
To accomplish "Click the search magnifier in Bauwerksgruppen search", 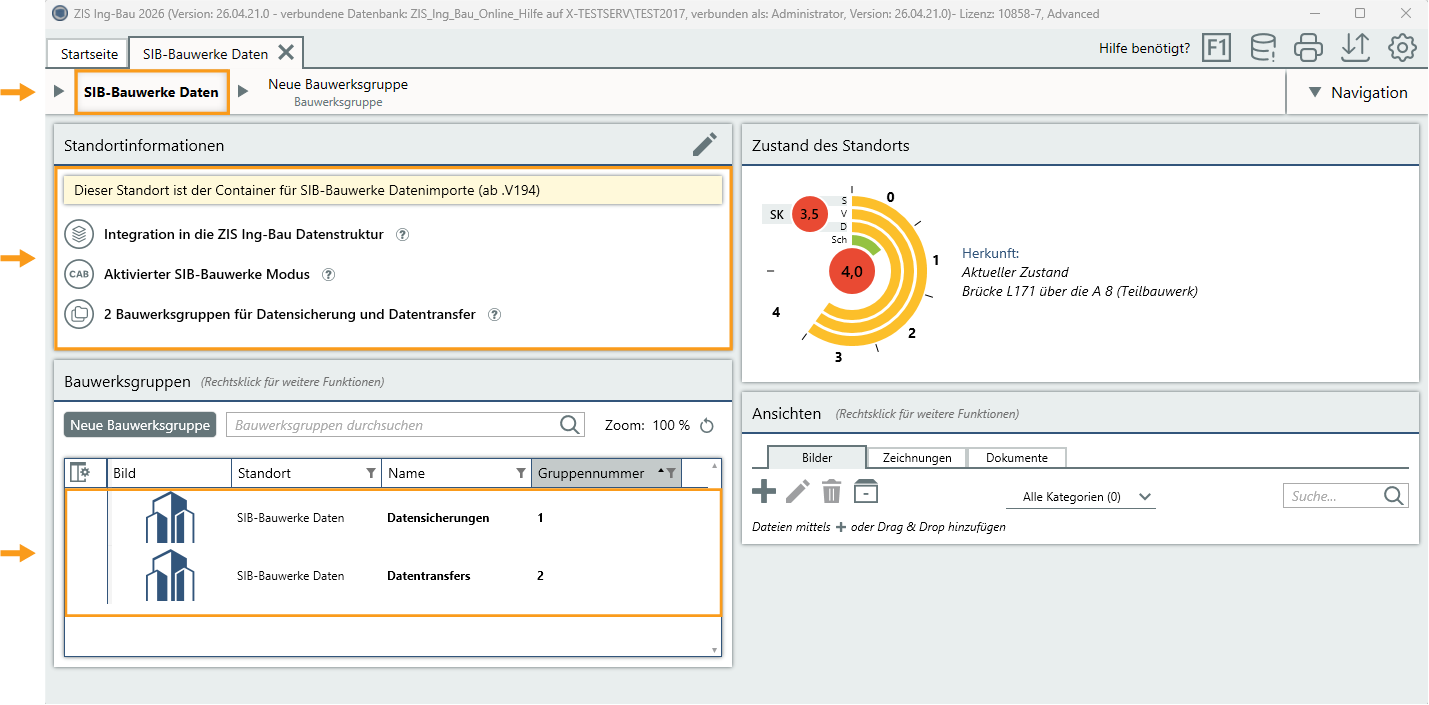I will click(570, 425).
